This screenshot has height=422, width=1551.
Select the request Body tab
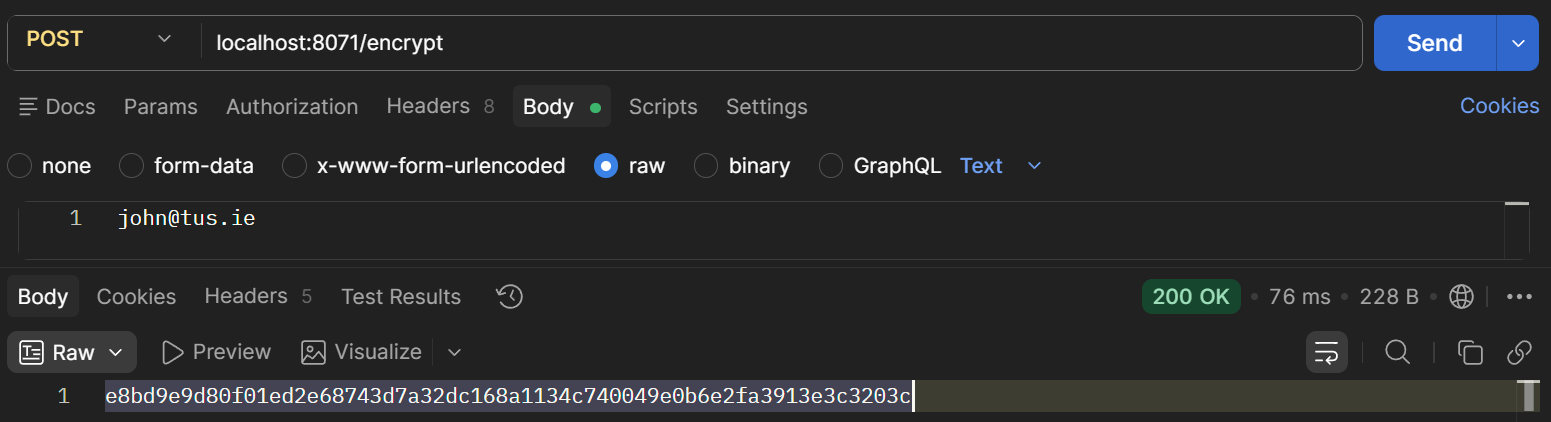561,106
